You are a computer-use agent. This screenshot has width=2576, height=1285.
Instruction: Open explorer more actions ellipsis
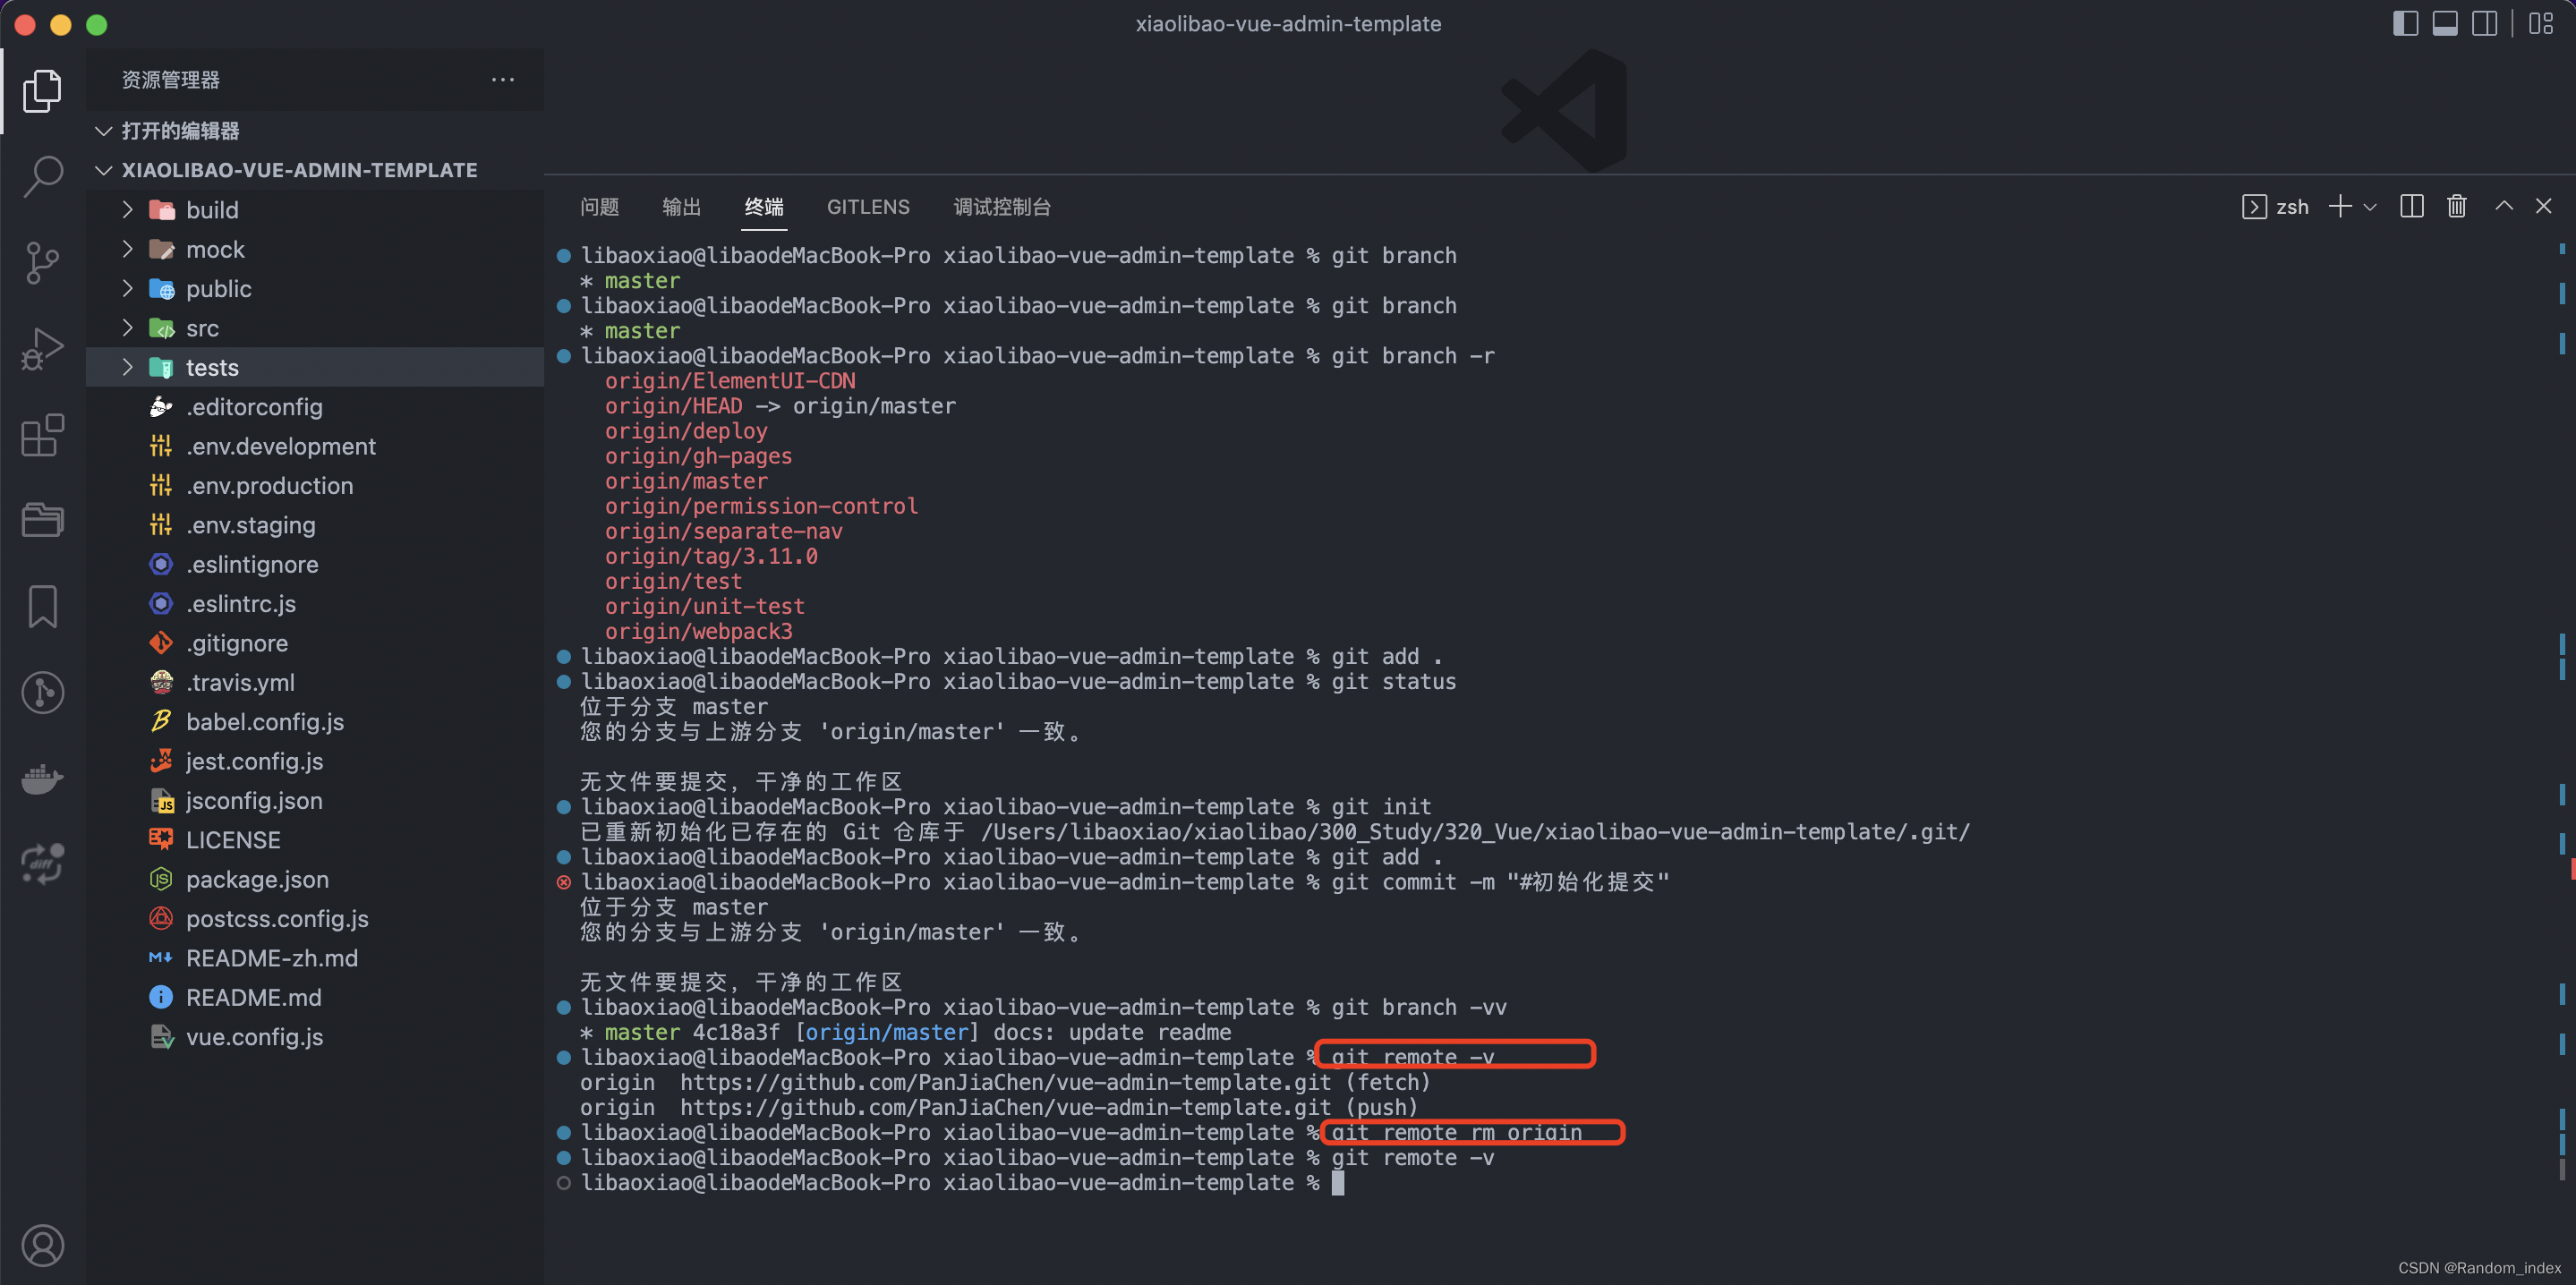(x=503, y=79)
